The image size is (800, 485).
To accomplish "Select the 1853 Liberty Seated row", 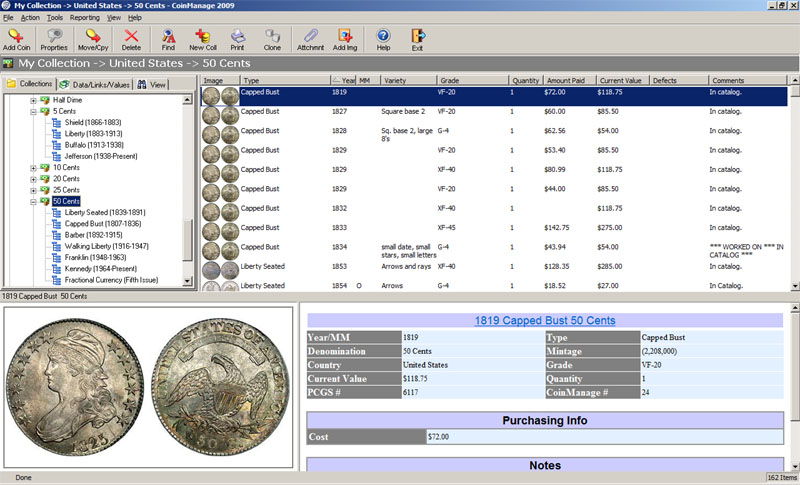I will coord(494,270).
